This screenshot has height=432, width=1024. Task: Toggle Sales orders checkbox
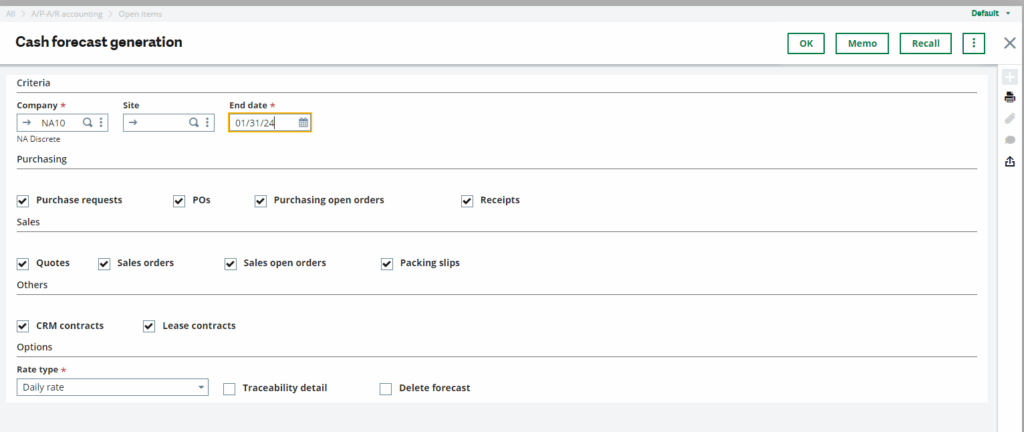coord(104,264)
